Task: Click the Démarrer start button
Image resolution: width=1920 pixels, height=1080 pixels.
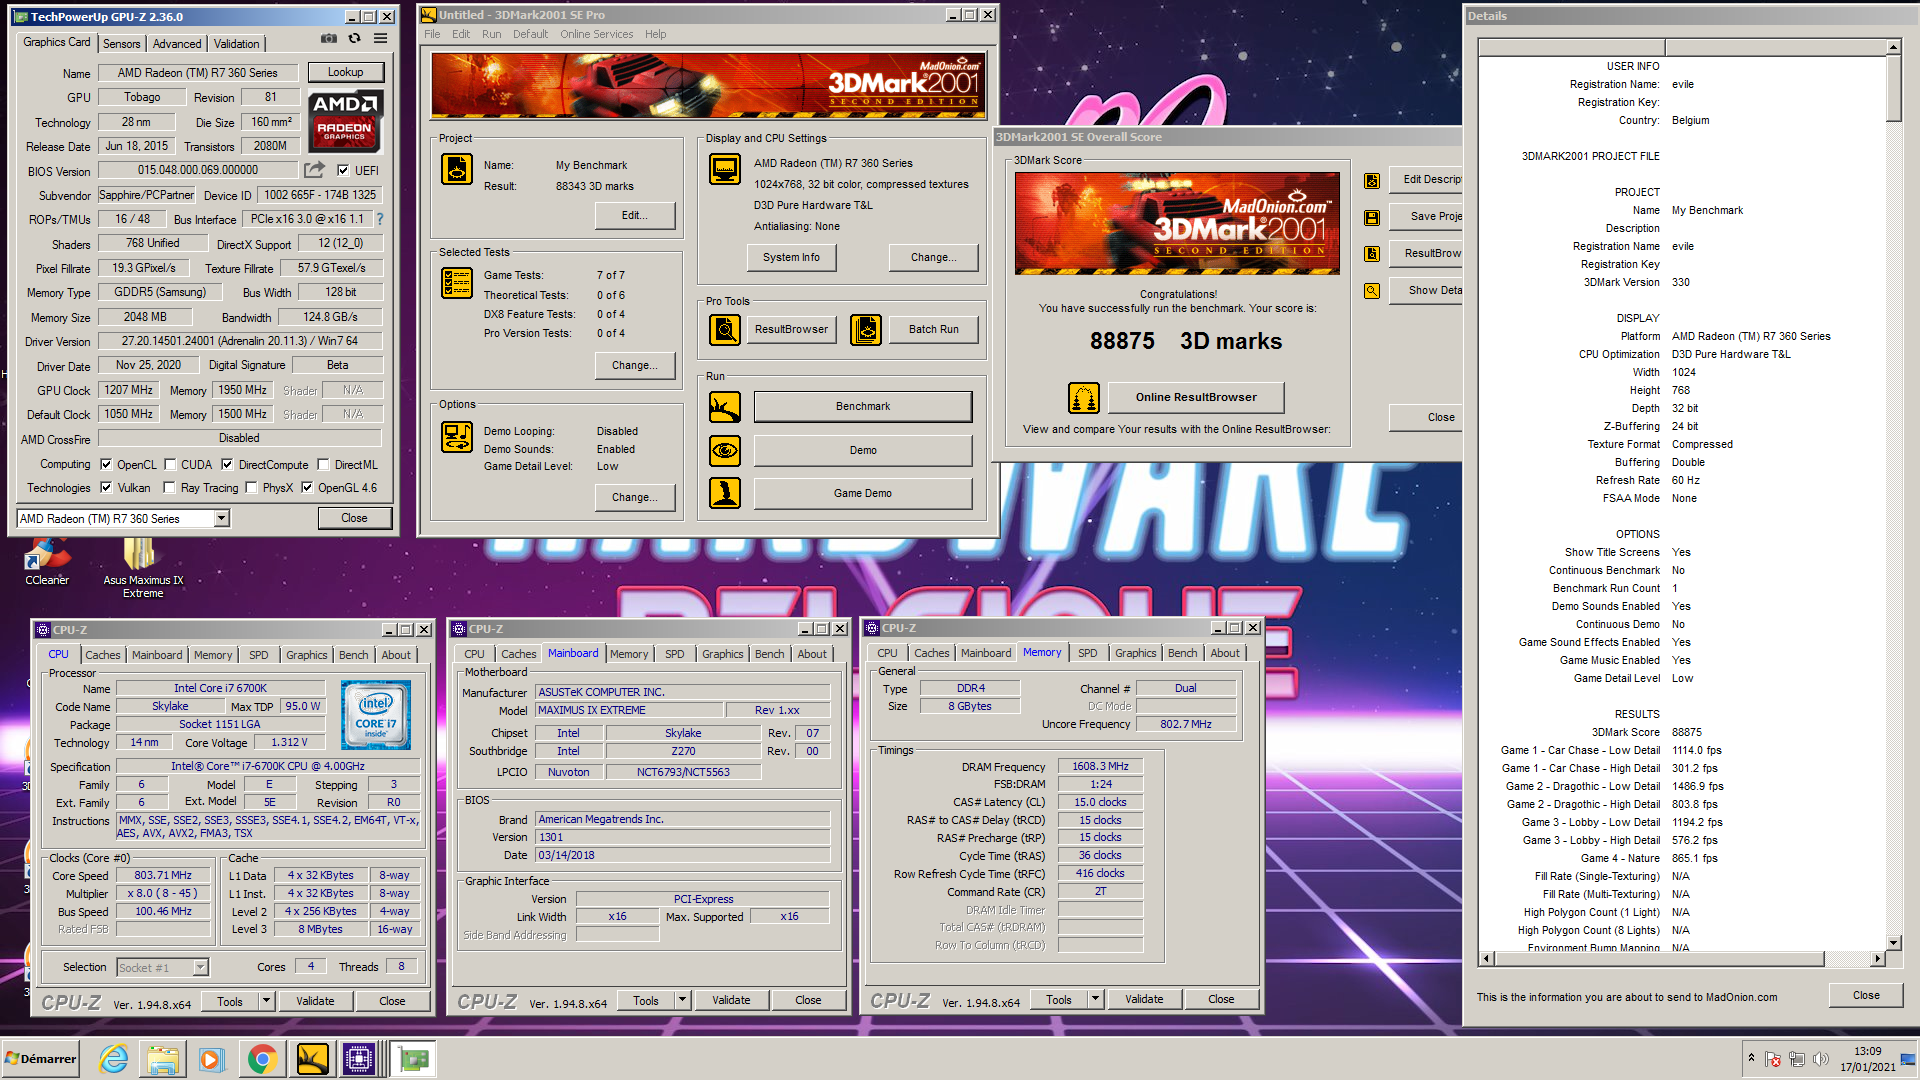Action: pyautogui.click(x=40, y=1059)
